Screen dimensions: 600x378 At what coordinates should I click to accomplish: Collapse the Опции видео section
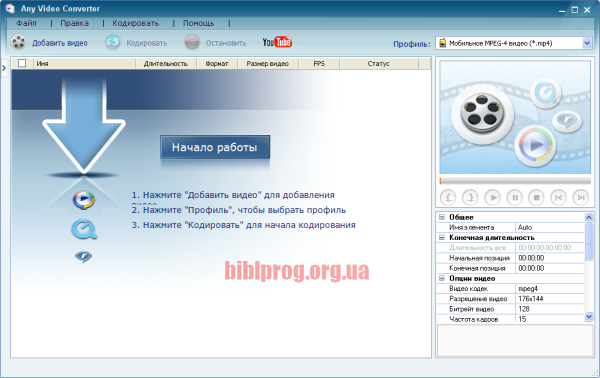click(442, 278)
